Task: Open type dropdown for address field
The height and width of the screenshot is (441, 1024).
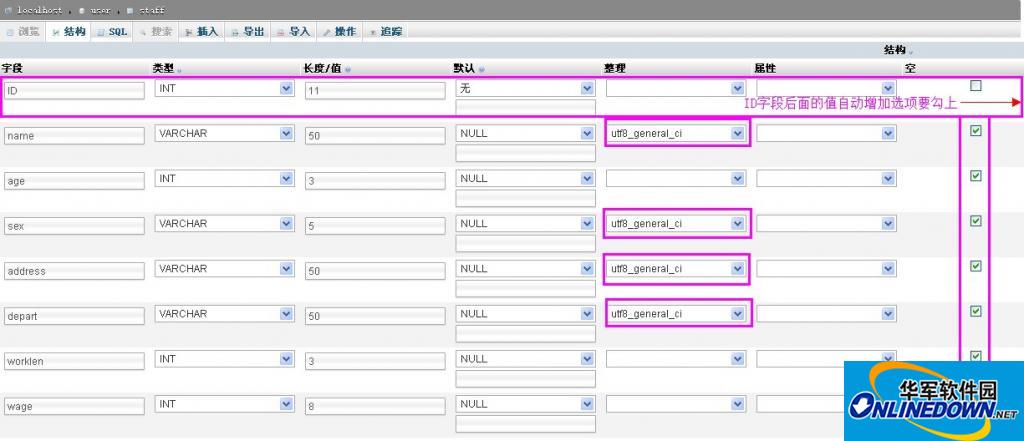Action: click(x=224, y=269)
